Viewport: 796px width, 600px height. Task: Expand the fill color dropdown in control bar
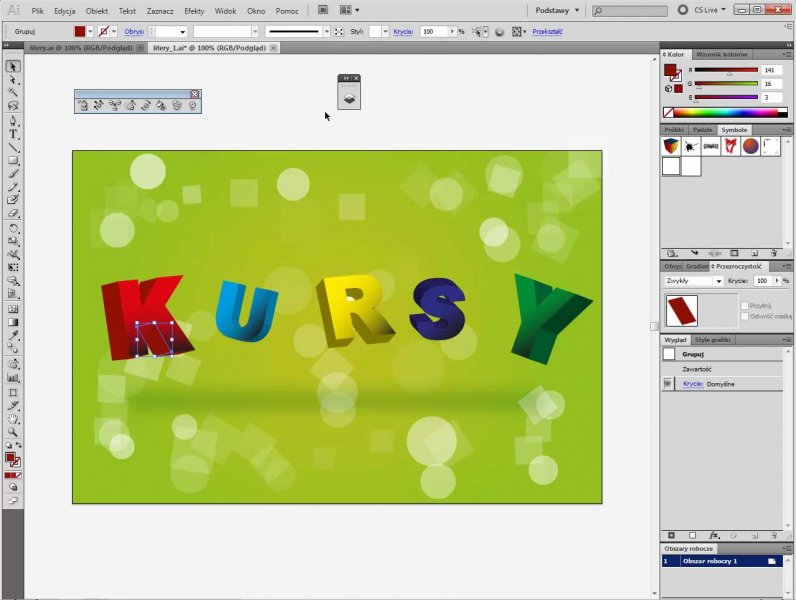(x=92, y=32)
